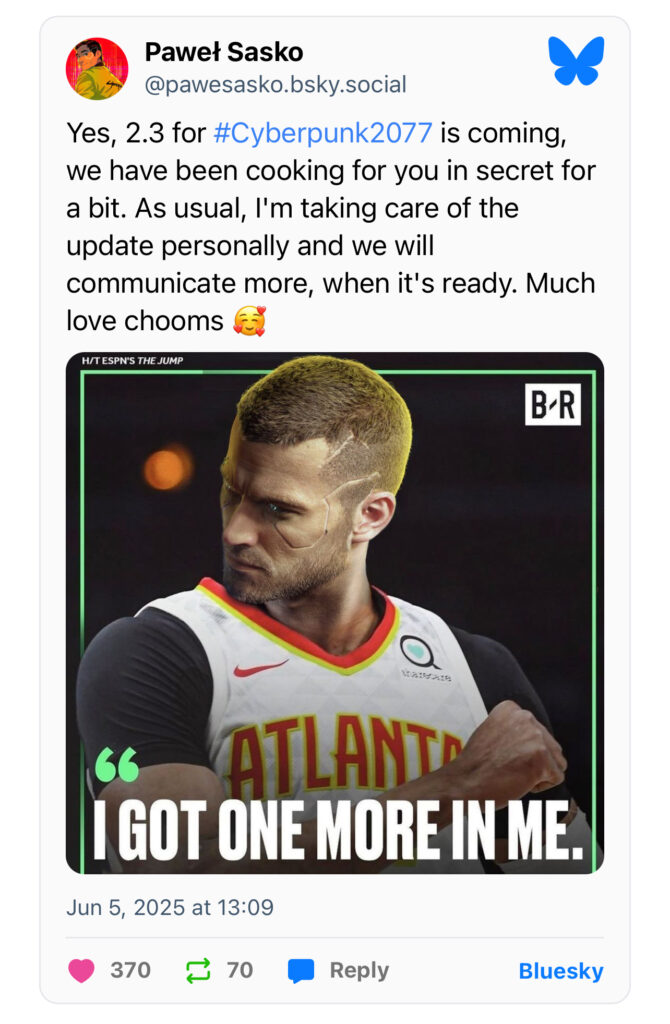Repost using the green arrows icon
This screenshot has height=1024, width=670.
pyautogui.click(x=198, y=970)
